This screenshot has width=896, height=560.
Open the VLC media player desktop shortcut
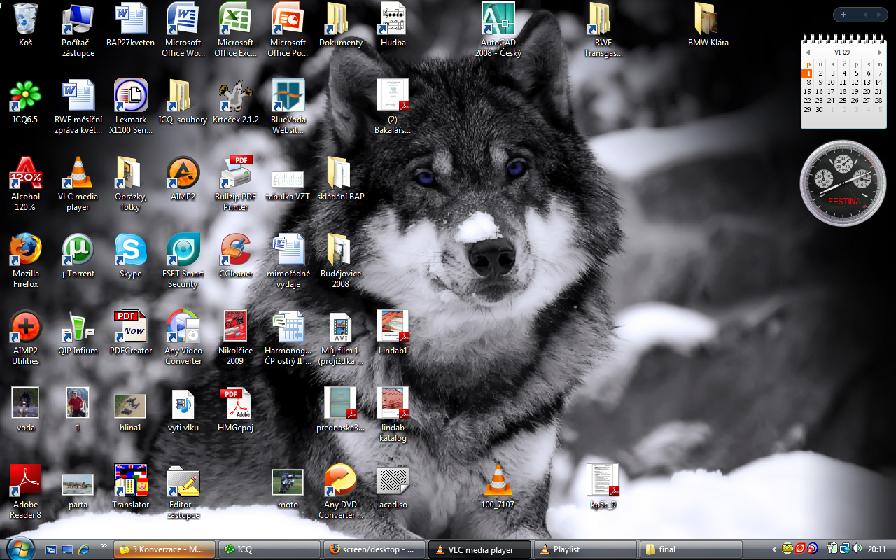(76, 174)
